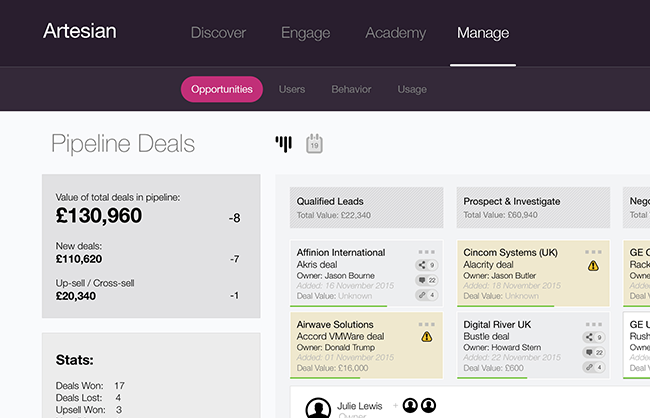Click Julie Lewis profile avatar

point(318,408)
